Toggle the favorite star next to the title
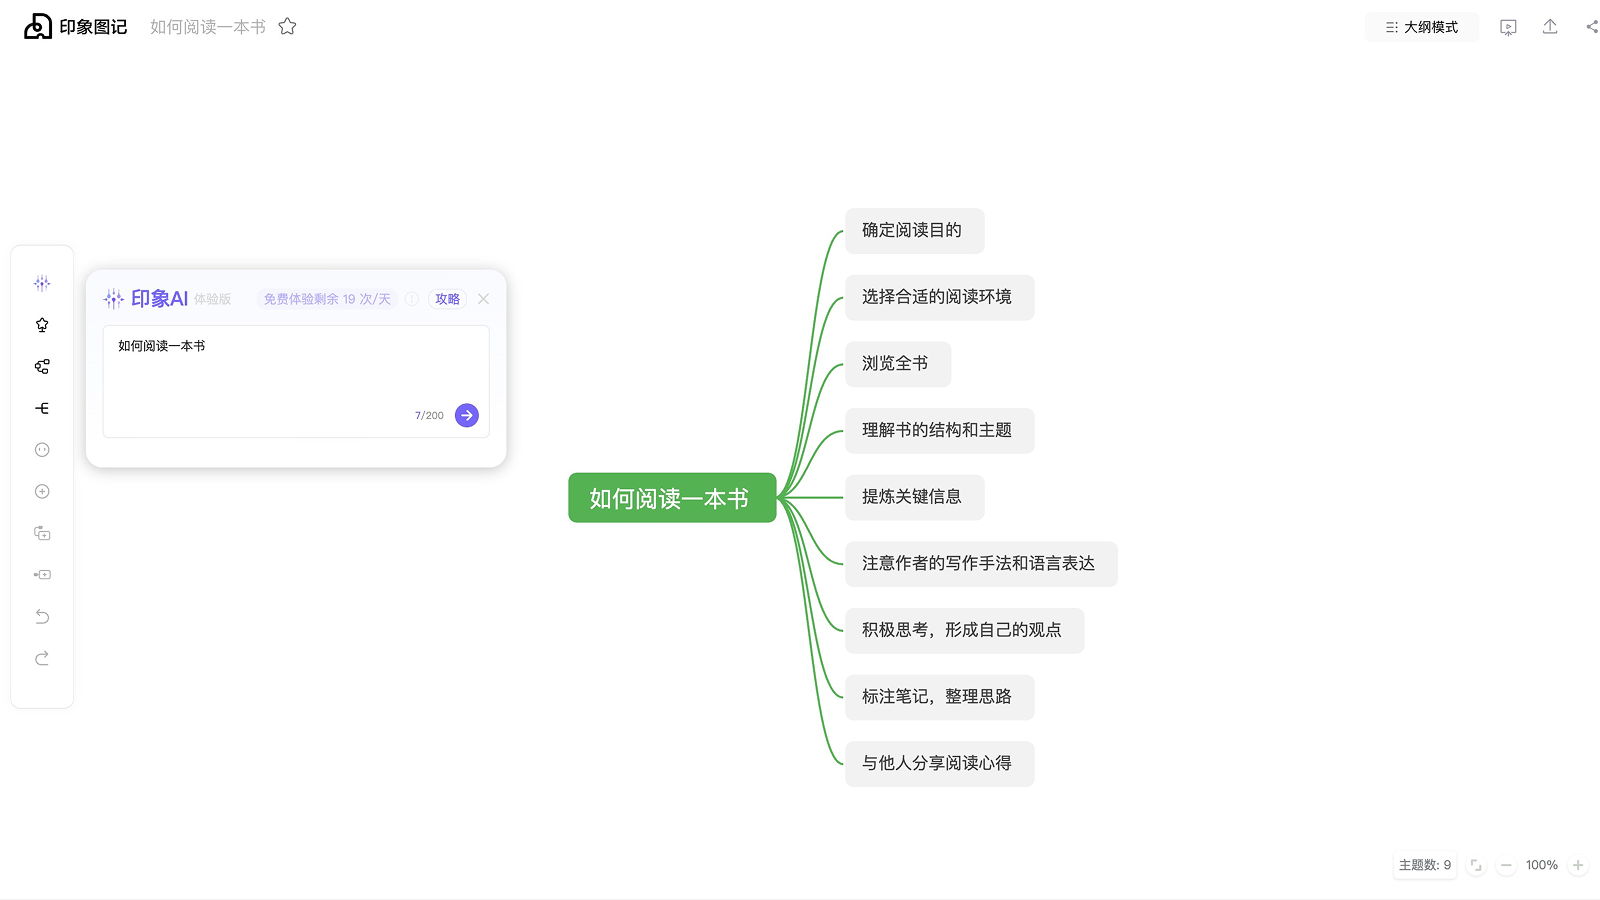 tap(287, 27)
